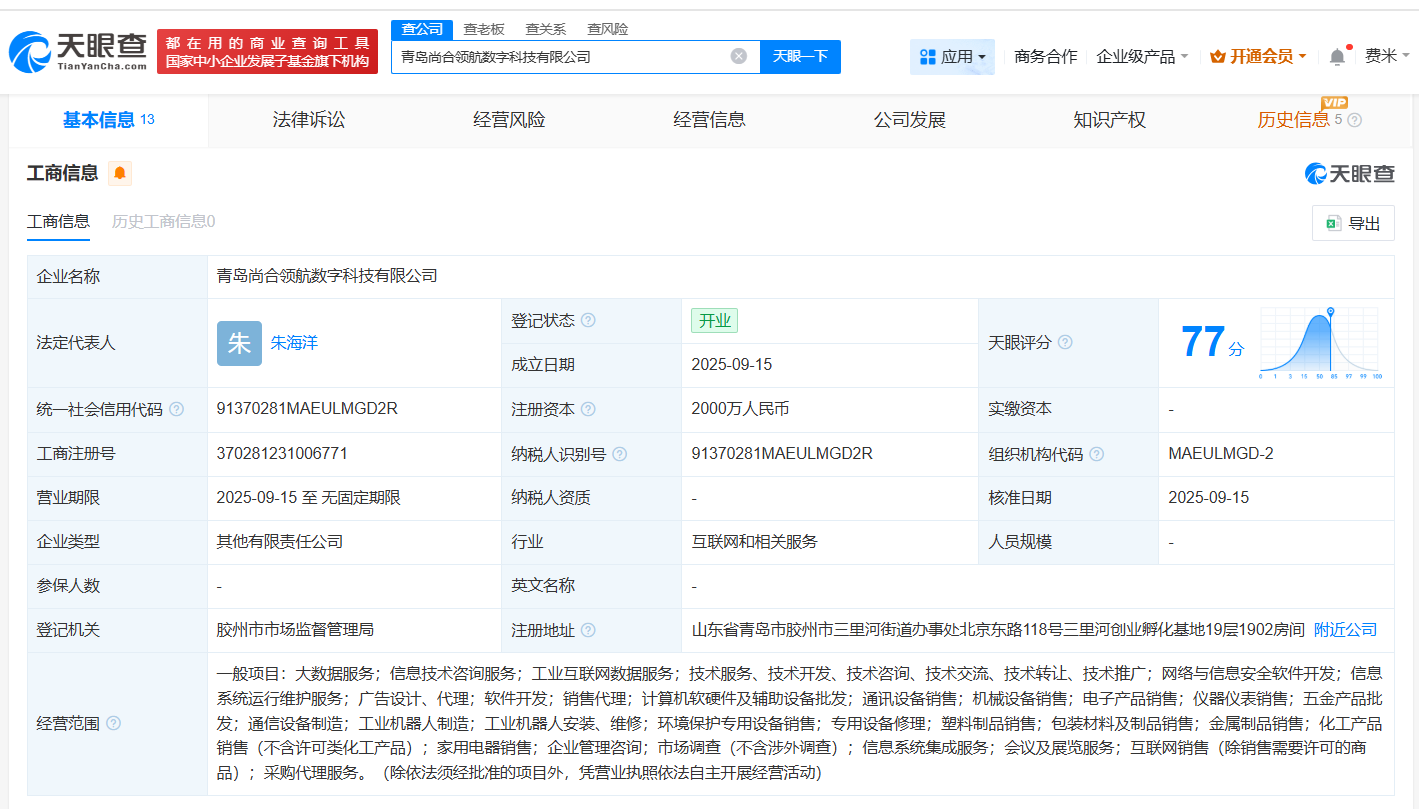Screen dimensions: 1419x809
Task: Click the 天眼一下 search button
Action: point(800,56)
